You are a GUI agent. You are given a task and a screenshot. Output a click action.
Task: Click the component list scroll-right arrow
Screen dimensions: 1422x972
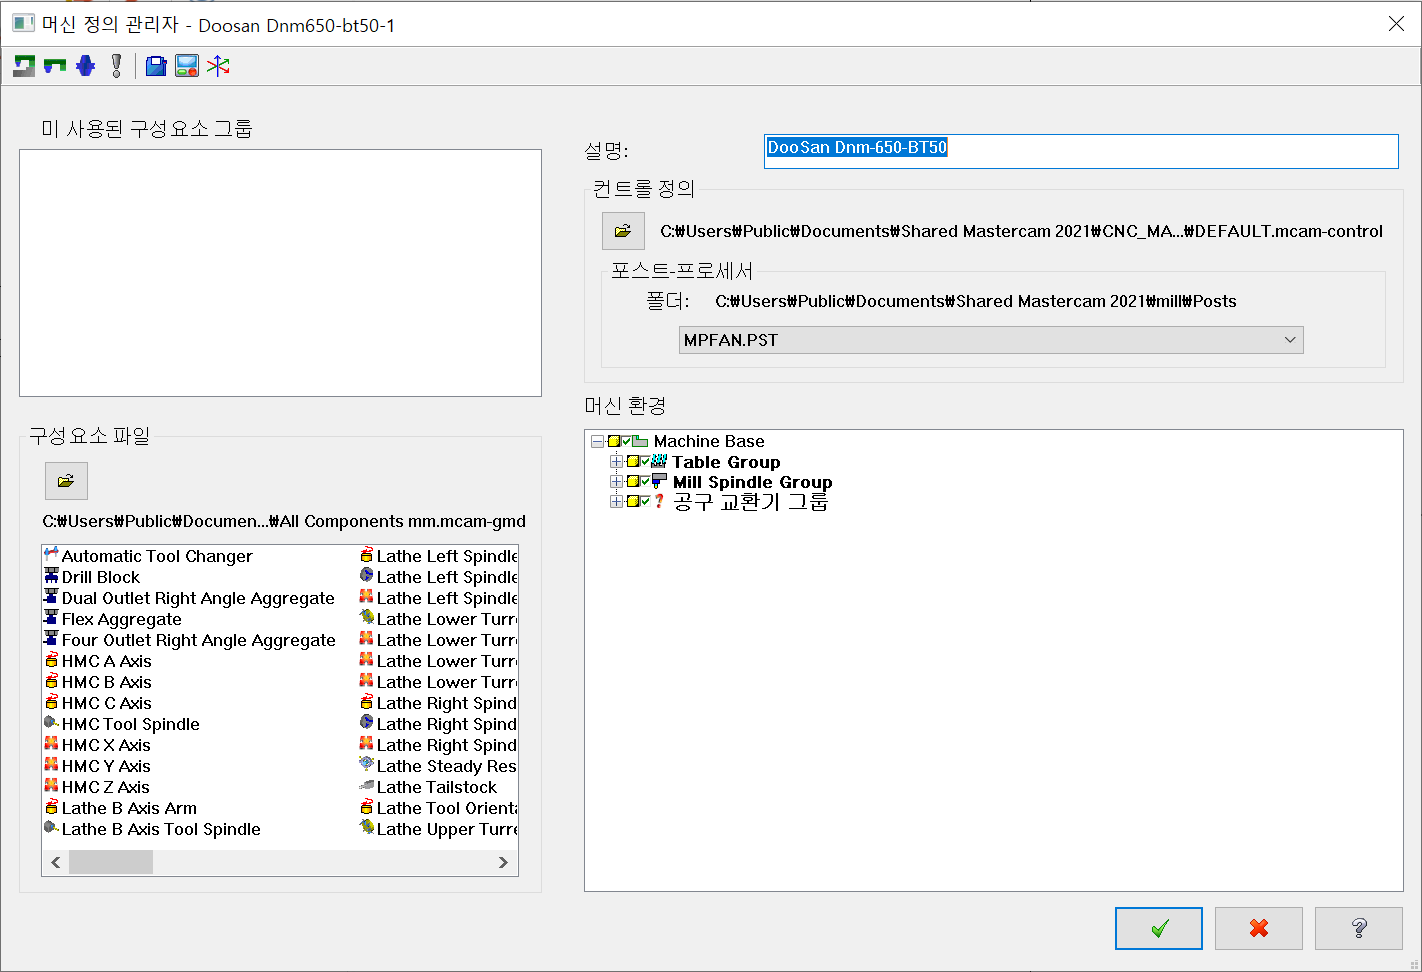point(503,862)
